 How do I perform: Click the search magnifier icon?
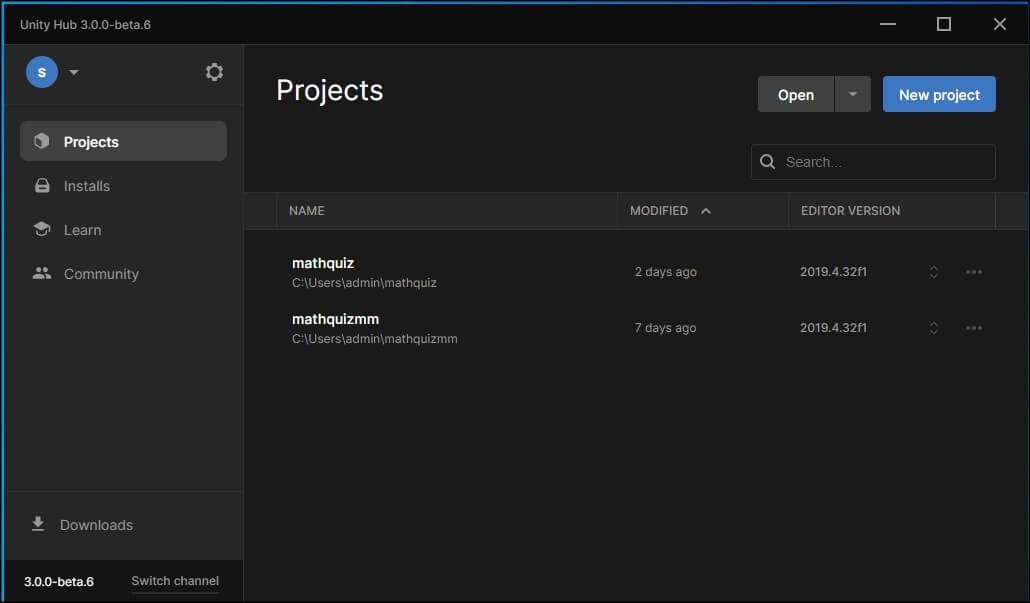[767, 162]
